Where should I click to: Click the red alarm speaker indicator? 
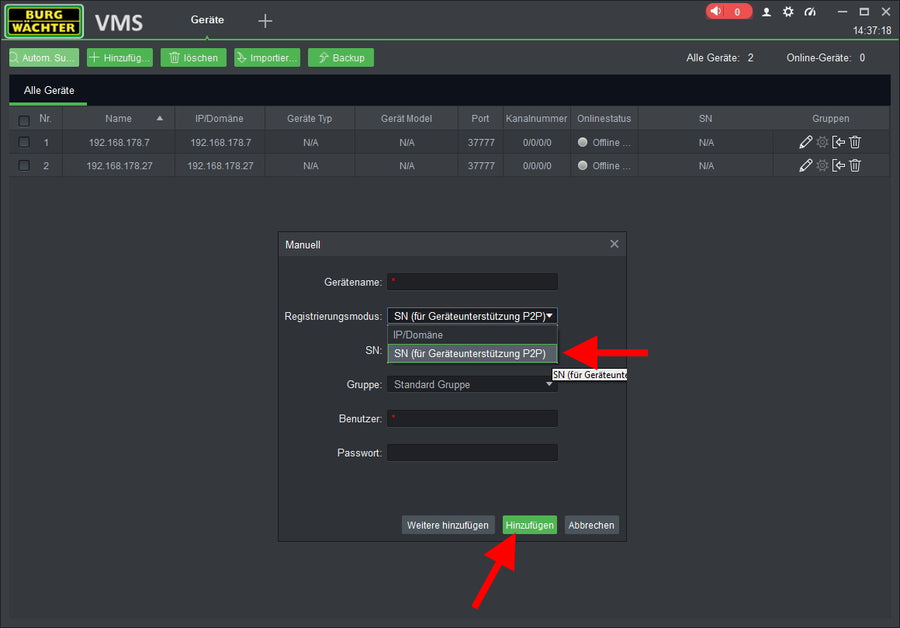tap(728, 12)
